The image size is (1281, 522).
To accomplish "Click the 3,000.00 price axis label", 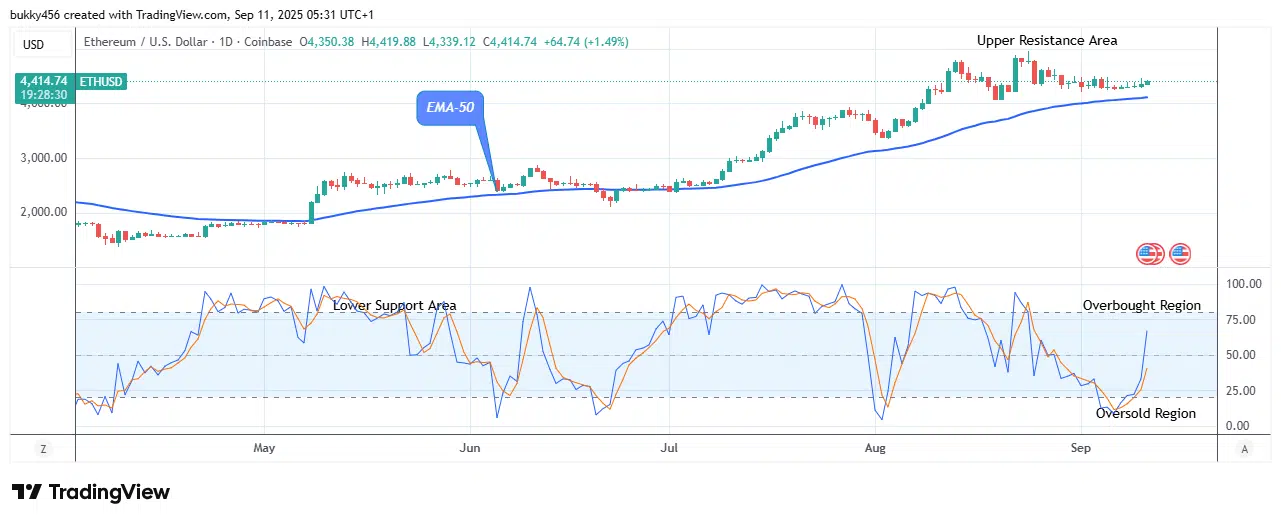I will click(x=42, y=158).
